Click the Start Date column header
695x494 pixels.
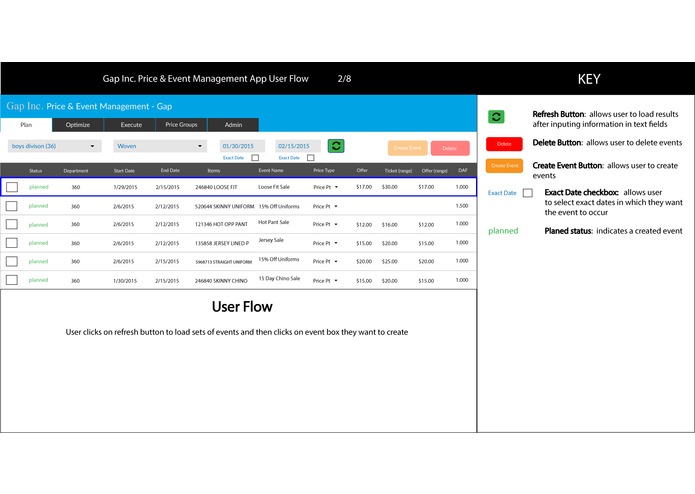tap(124, 171)
